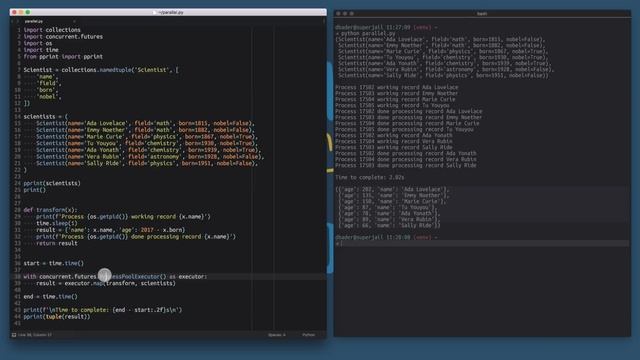Click 'import os' on line 3

[38, 43]
